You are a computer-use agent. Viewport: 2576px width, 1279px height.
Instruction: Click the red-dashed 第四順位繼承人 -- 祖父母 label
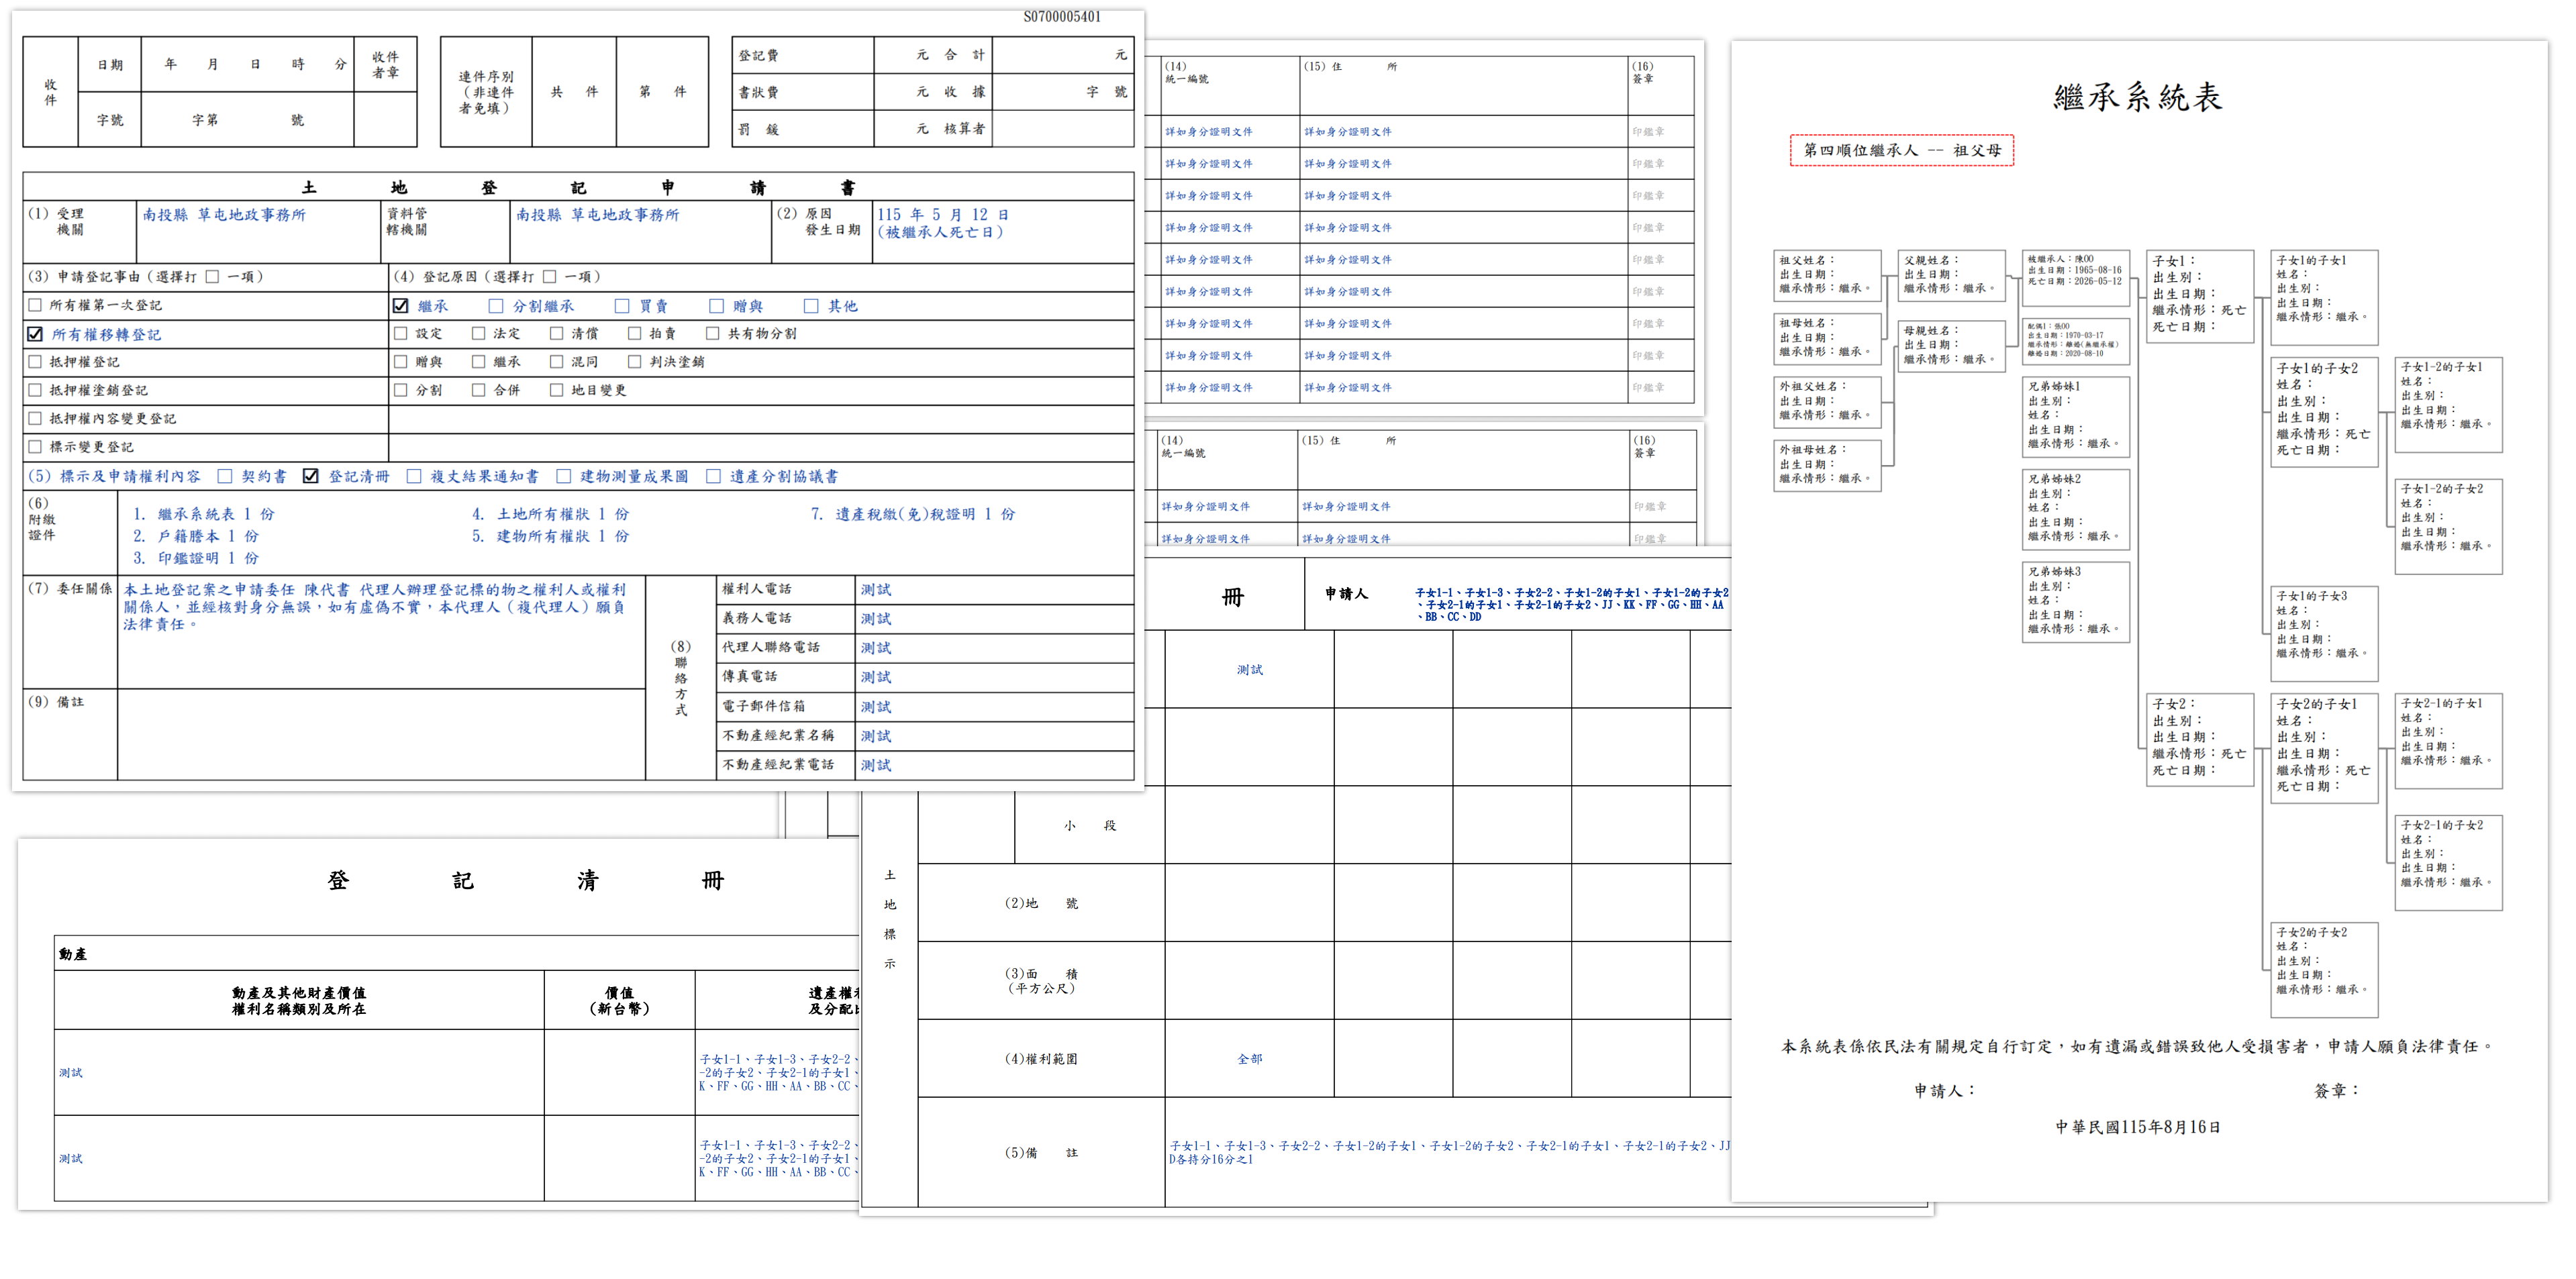(1902, 150)
